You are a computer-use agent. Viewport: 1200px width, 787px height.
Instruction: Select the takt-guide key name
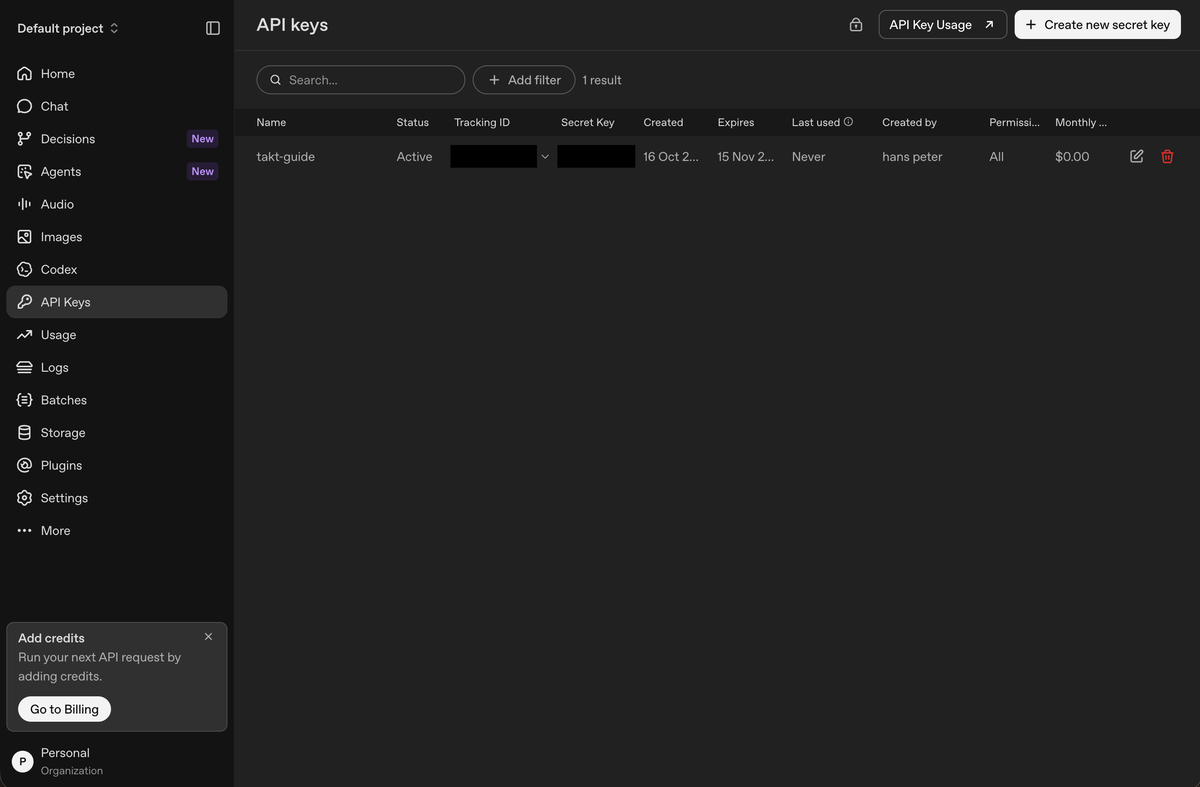(x=285, y=157)
